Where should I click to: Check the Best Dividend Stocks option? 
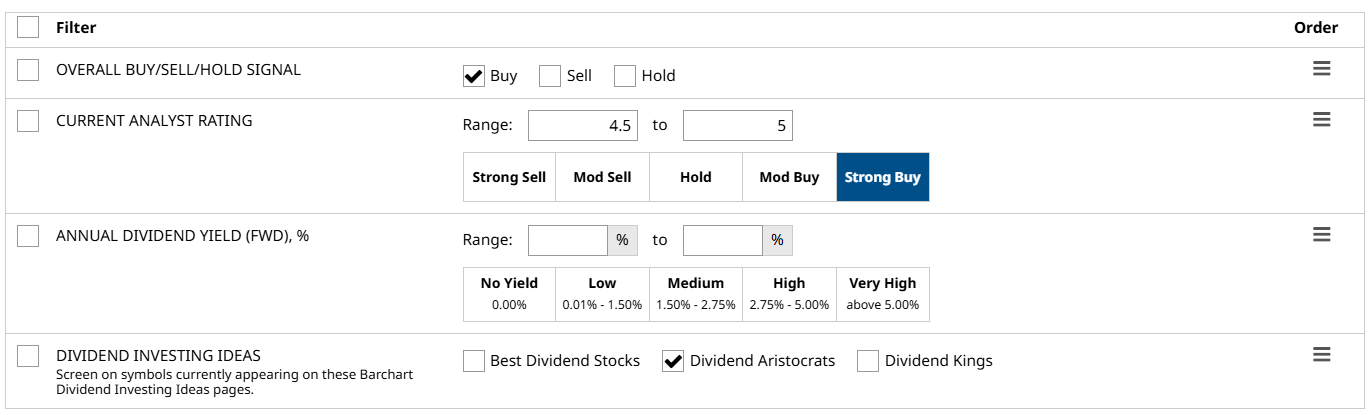pyautogui.click(x=474, y=361)
